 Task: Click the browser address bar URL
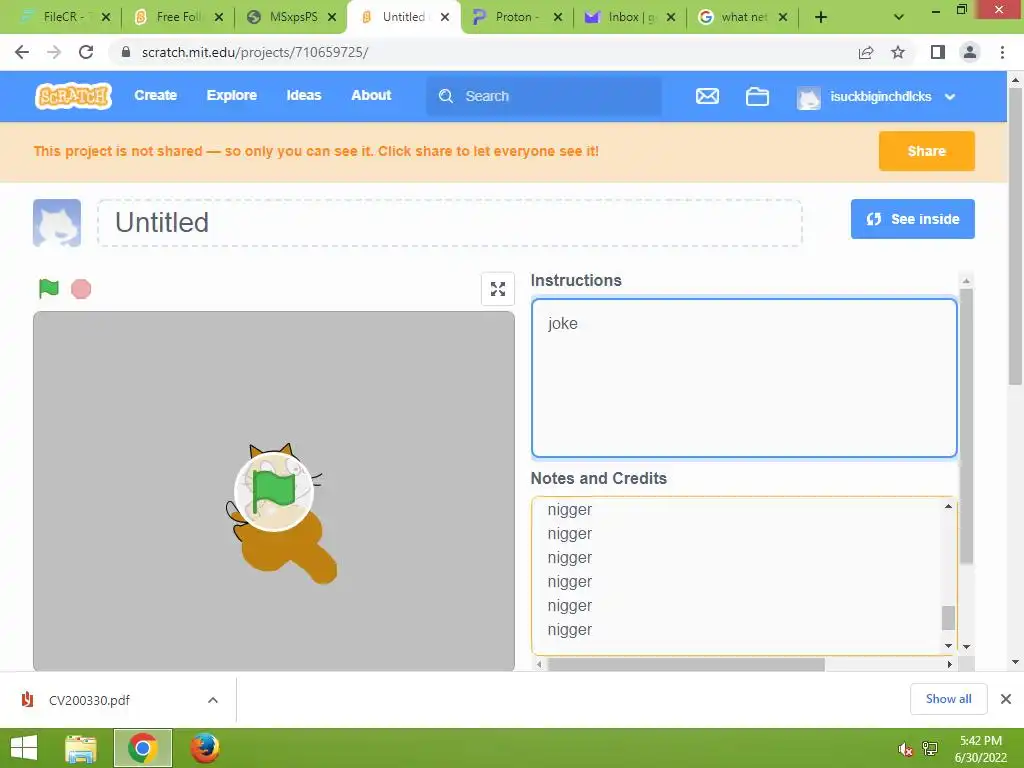tap(255, 52)
